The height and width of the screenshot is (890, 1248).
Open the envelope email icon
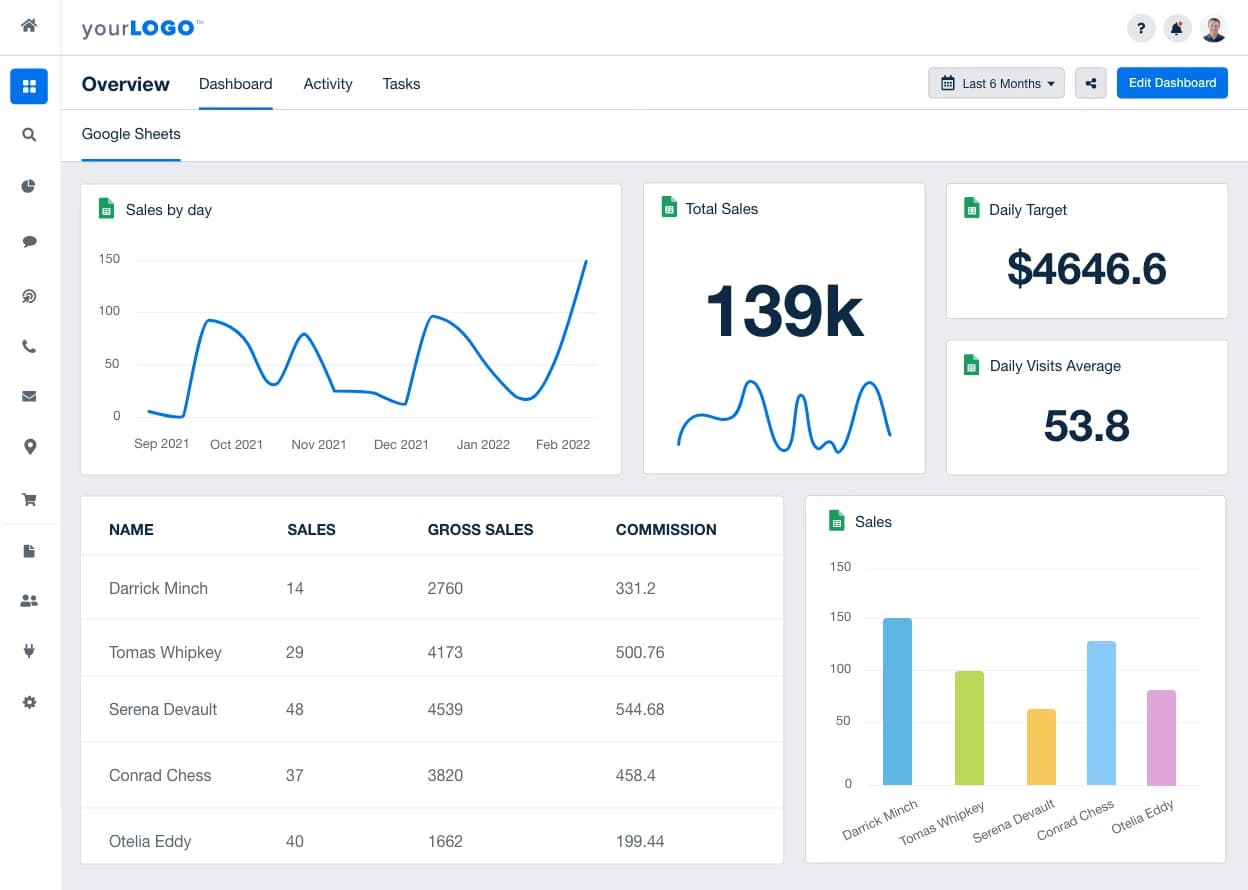pyautogui.click(x=29, y=396)
